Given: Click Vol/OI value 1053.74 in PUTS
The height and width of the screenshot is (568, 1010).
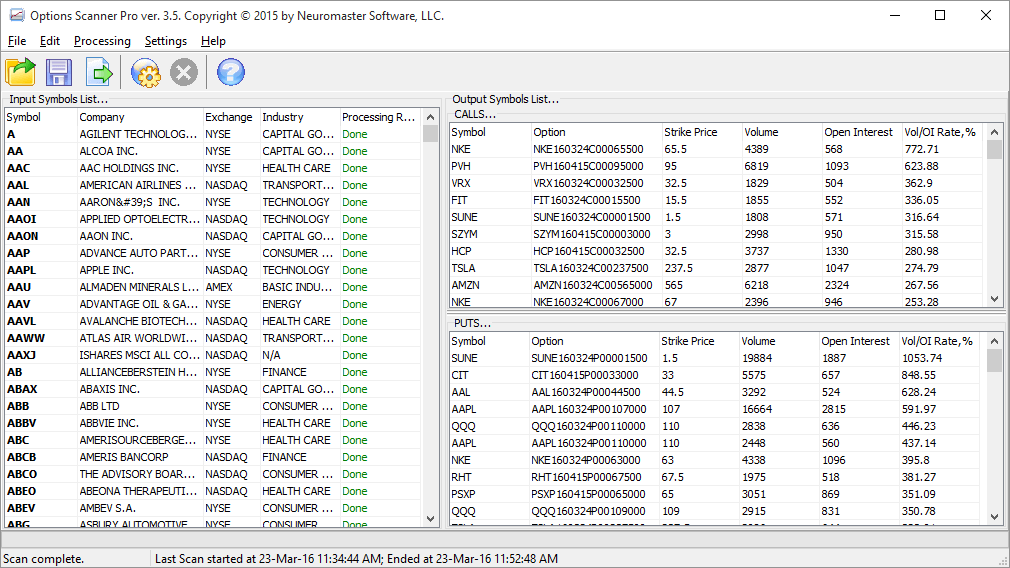Looking at the screenshot, I should tap(922, 358).
